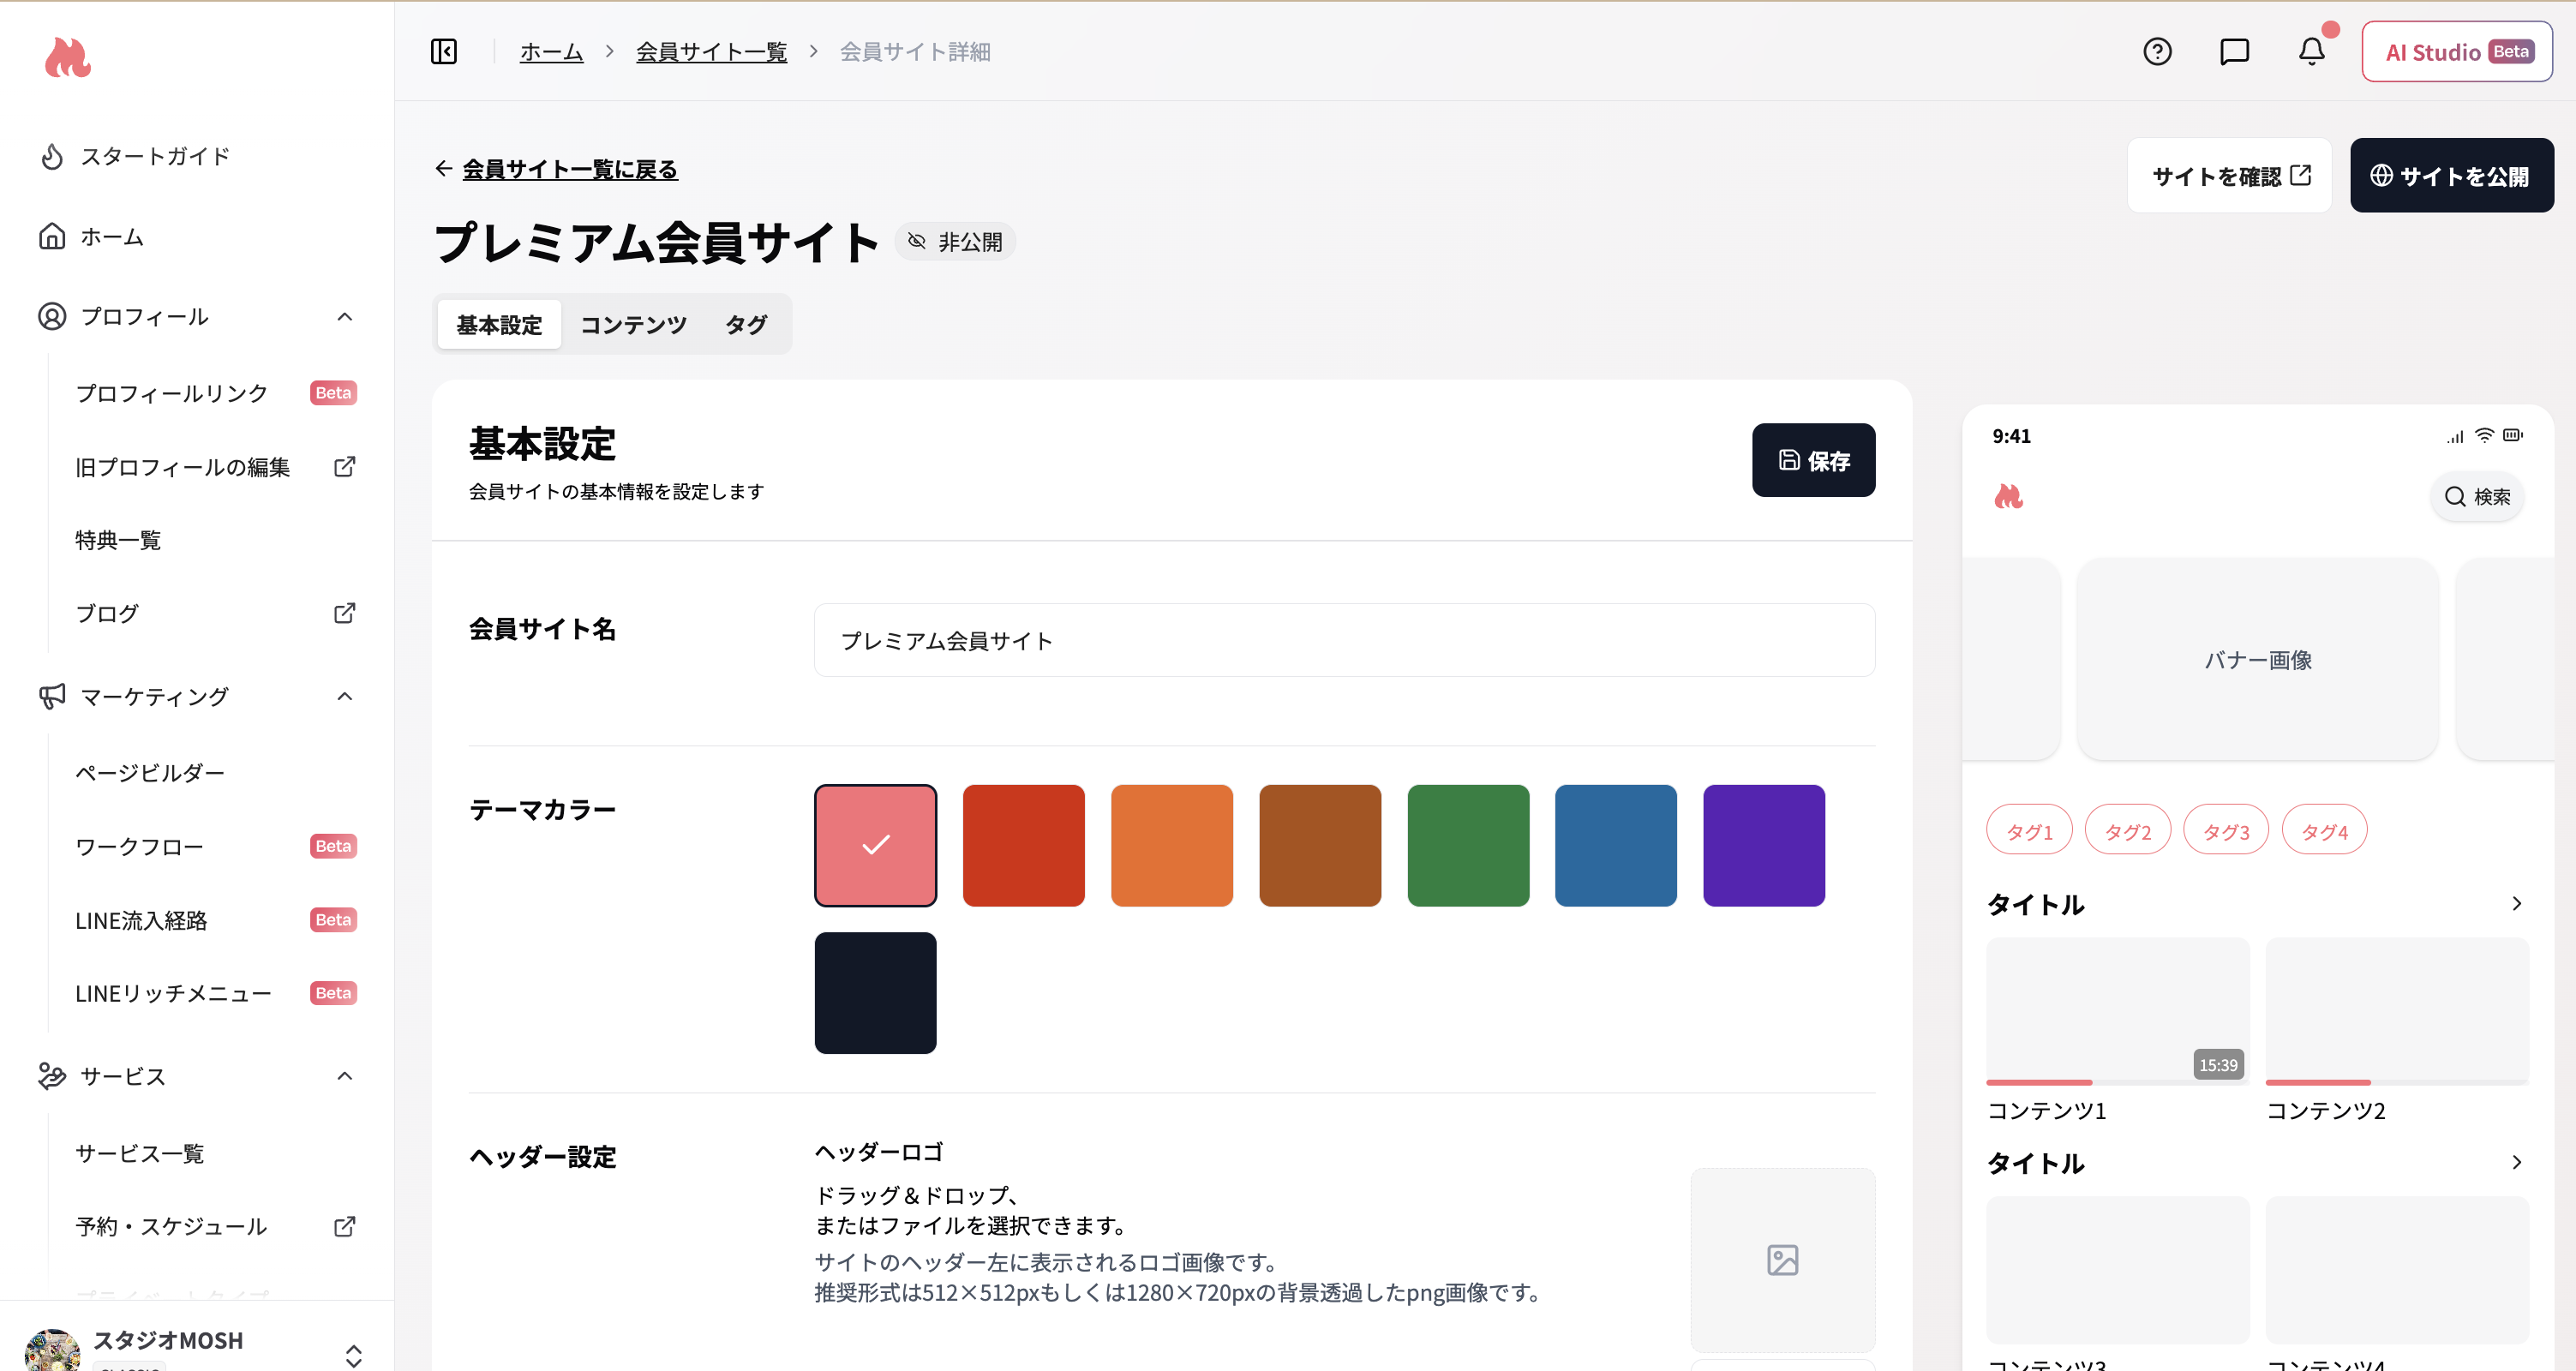Open the notifications bell

point(2311,51)
